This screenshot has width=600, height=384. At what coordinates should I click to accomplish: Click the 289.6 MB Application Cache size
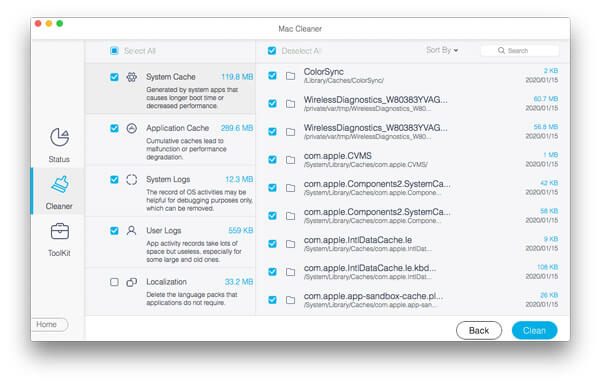[x=237, y=128]
